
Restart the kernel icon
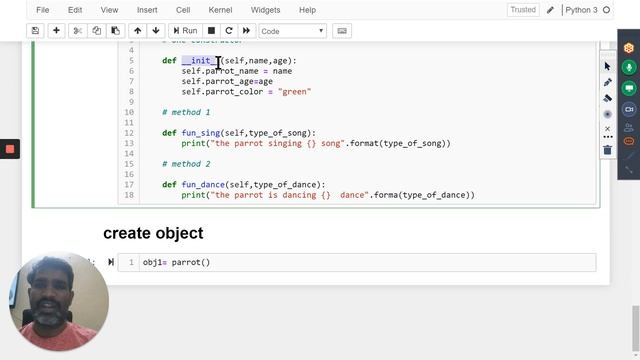[229, 31]
